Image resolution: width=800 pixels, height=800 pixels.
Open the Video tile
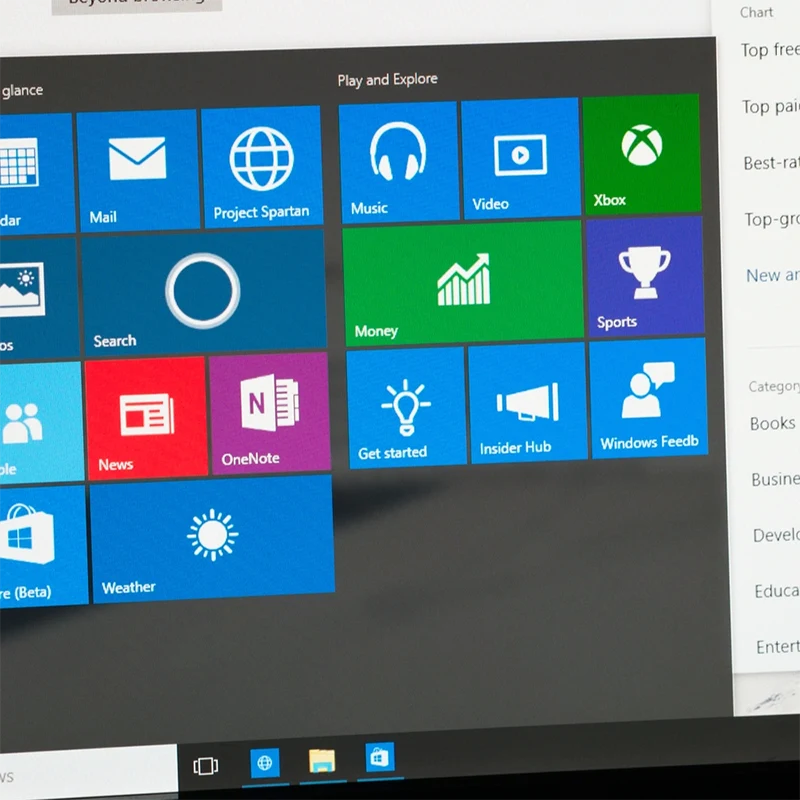click(x=520, y=158)
